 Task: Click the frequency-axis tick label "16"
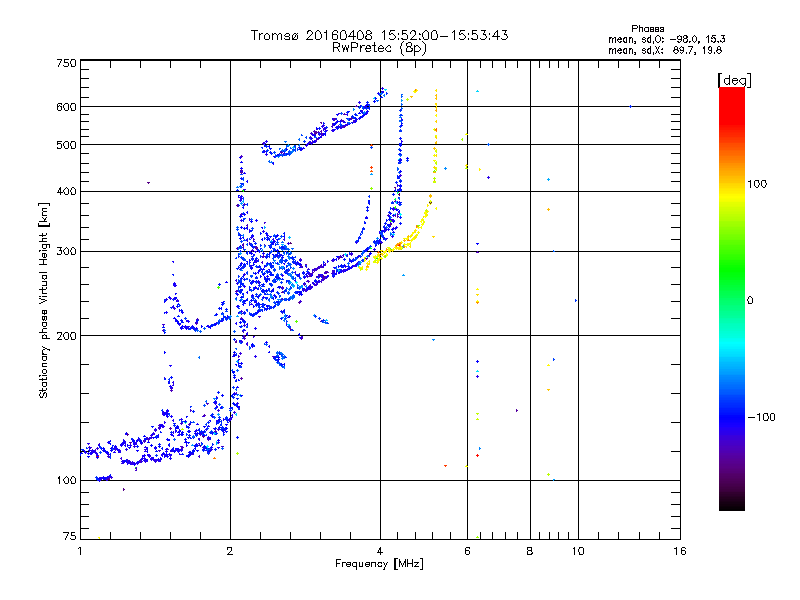coord(680,551)
